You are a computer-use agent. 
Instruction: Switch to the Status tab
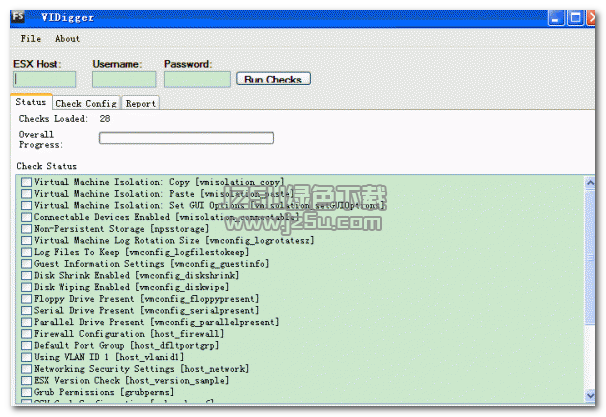[x=31, y=102]
